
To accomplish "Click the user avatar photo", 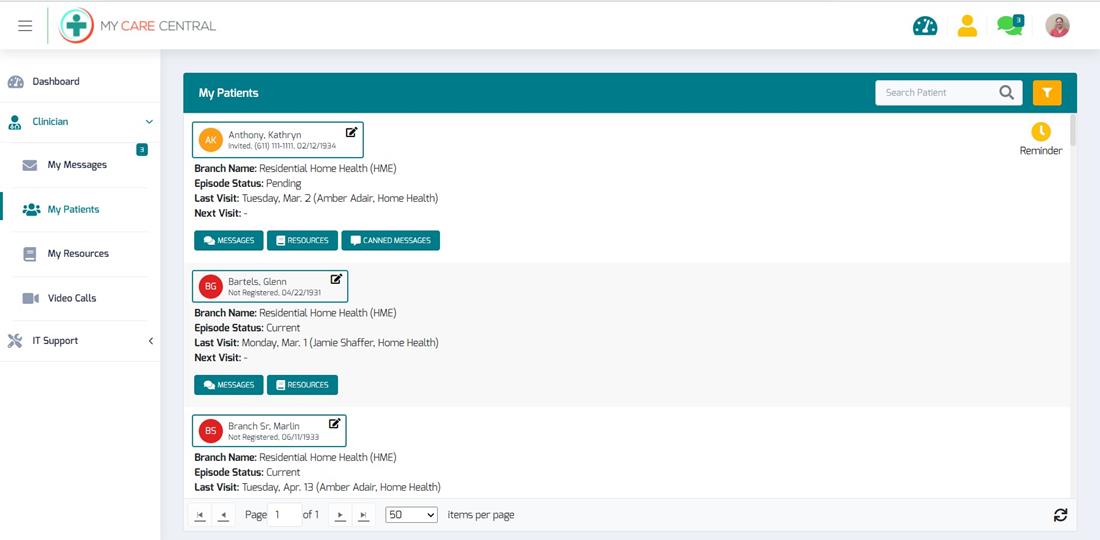I will click(1057, 26).
